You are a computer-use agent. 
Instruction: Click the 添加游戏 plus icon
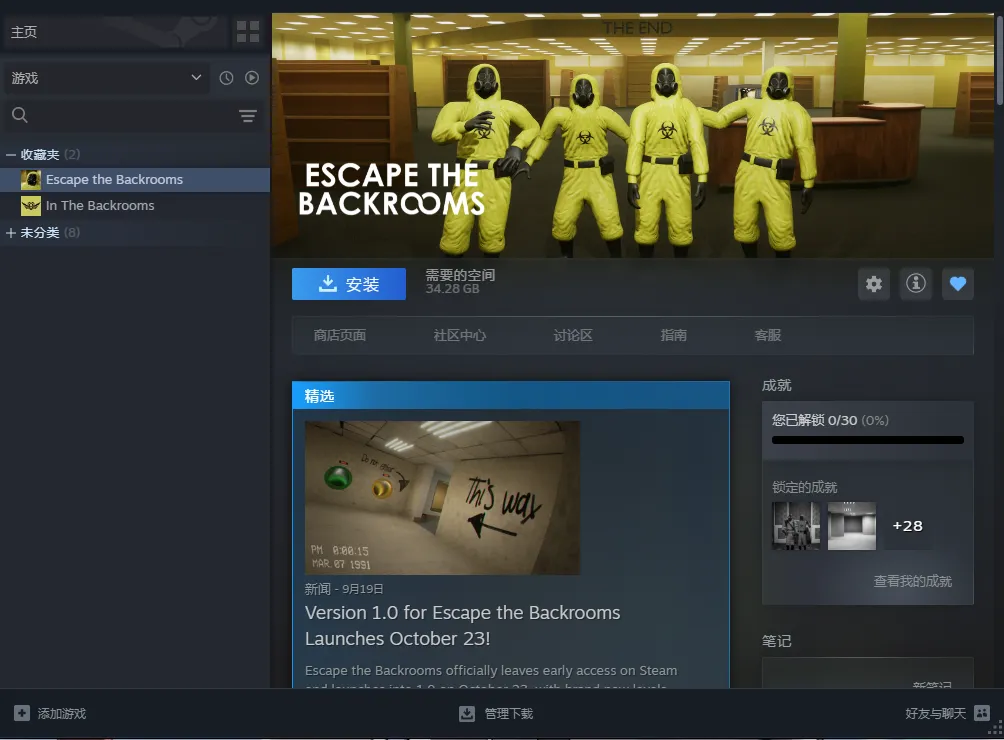(22, 713)
